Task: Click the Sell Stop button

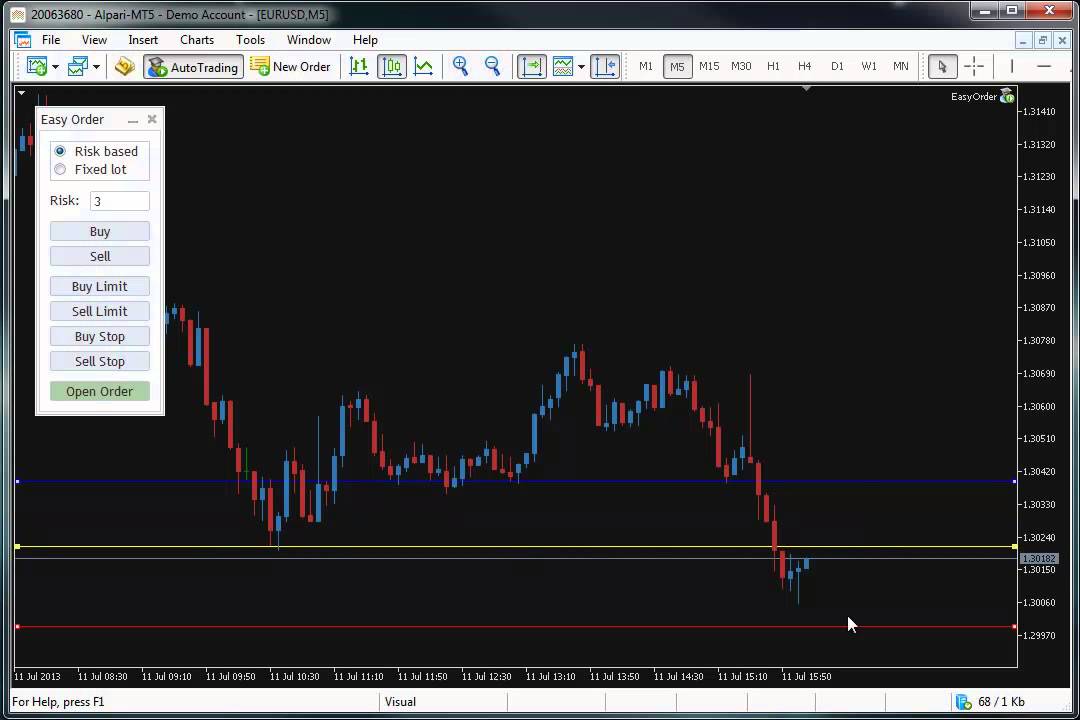Action: pos(100,361)
